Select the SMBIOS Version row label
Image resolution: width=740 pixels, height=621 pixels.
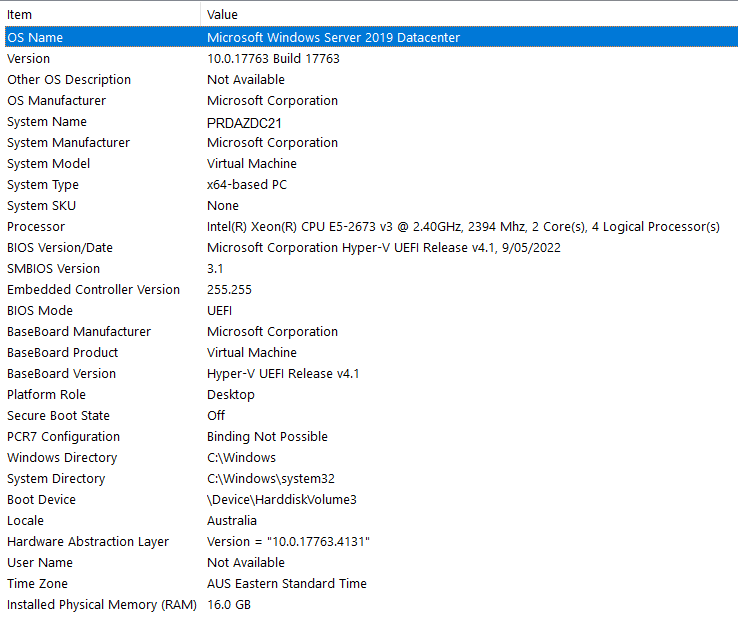[53, 269]
